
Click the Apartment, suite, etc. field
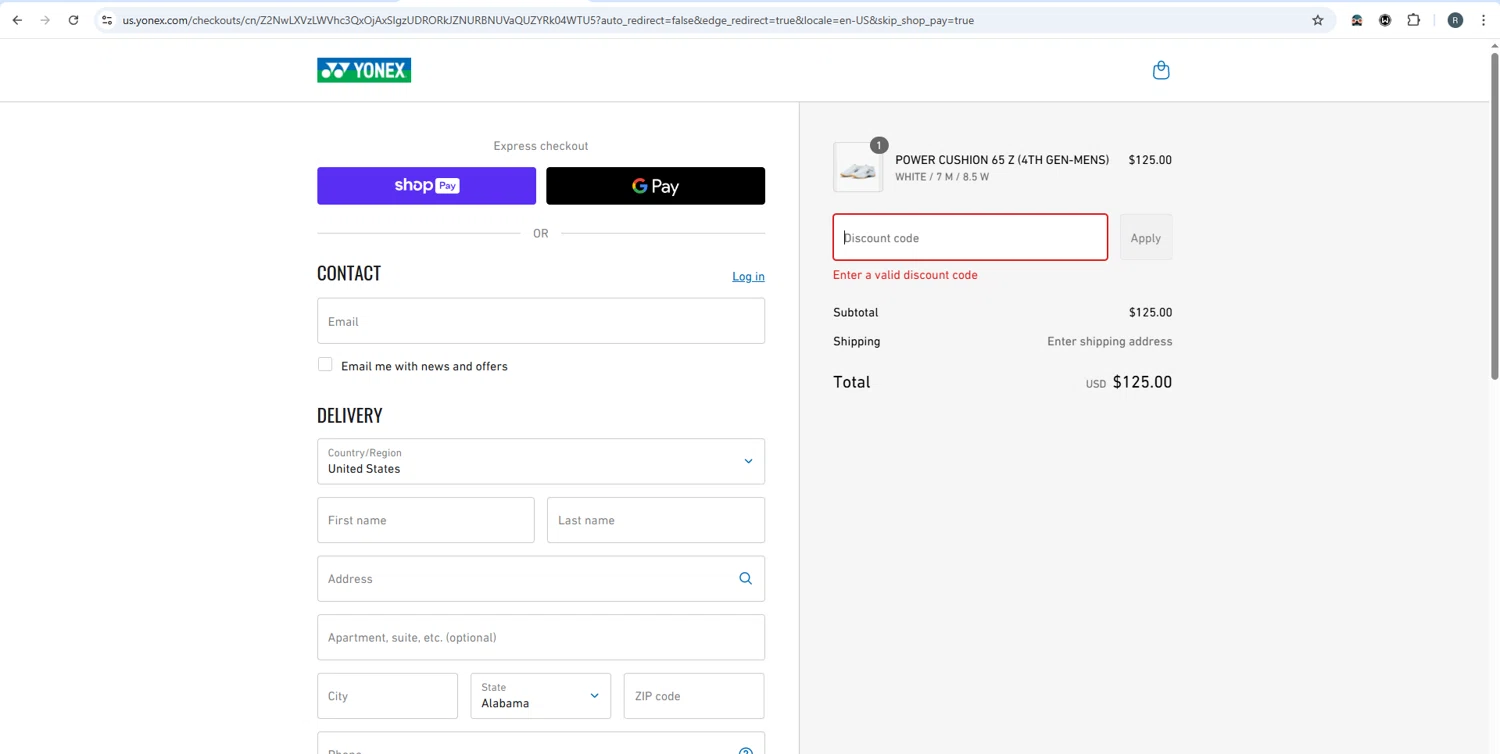pyautogui.click(x=541, y=637)
